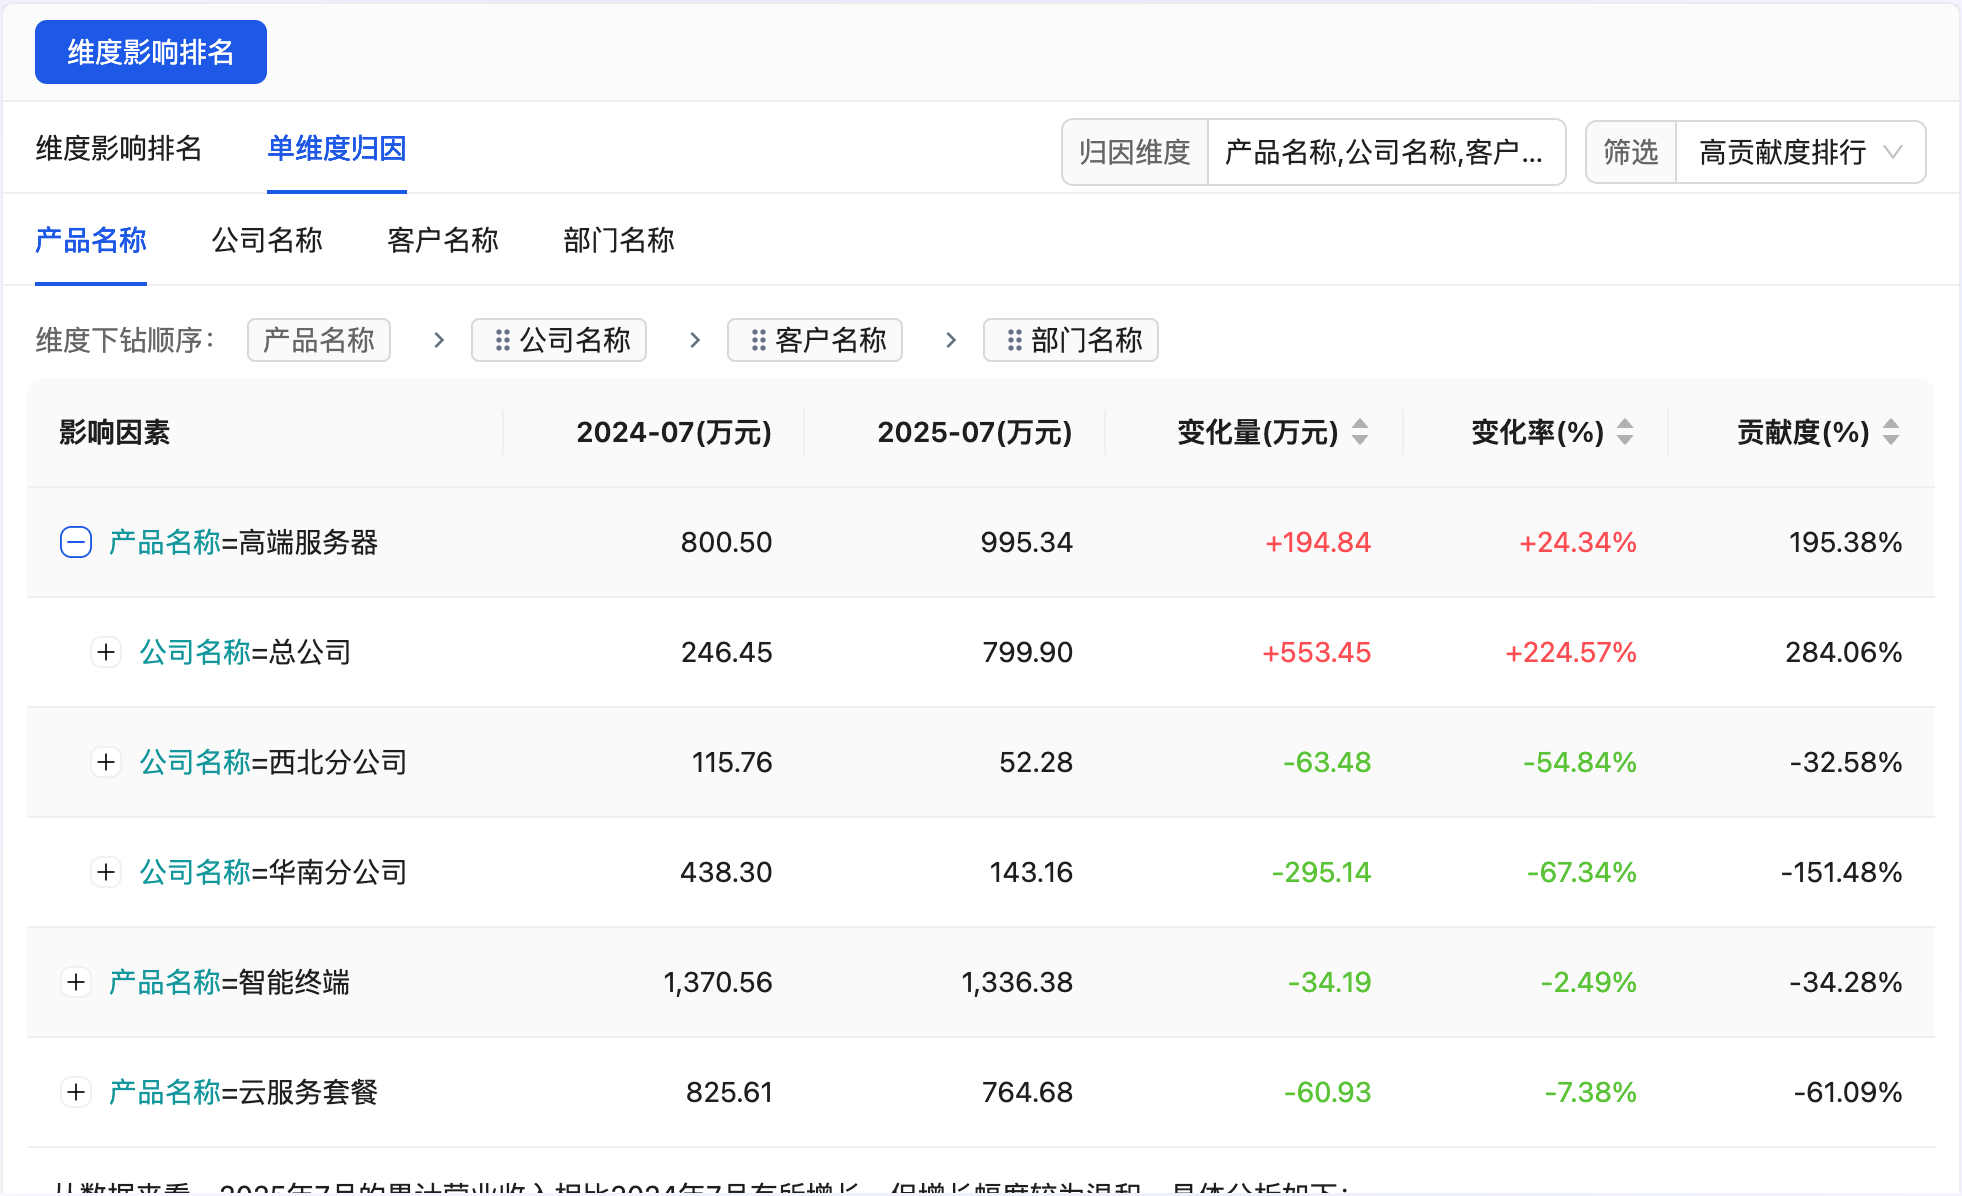Image resolution: width=1962 pixels, height=1196 pixels.
Task: Click the drag handle on 客户名称 chip
Action: (x=758, y=340)
